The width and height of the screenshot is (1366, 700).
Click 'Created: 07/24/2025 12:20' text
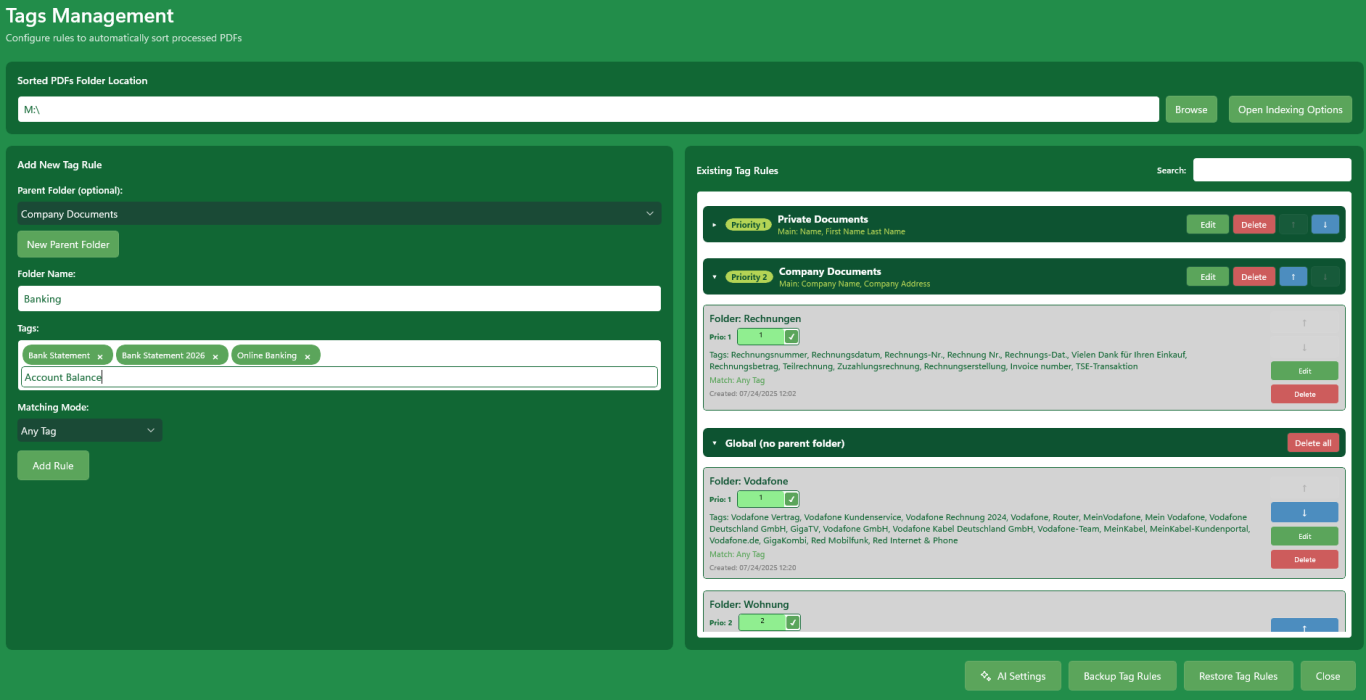752,567
